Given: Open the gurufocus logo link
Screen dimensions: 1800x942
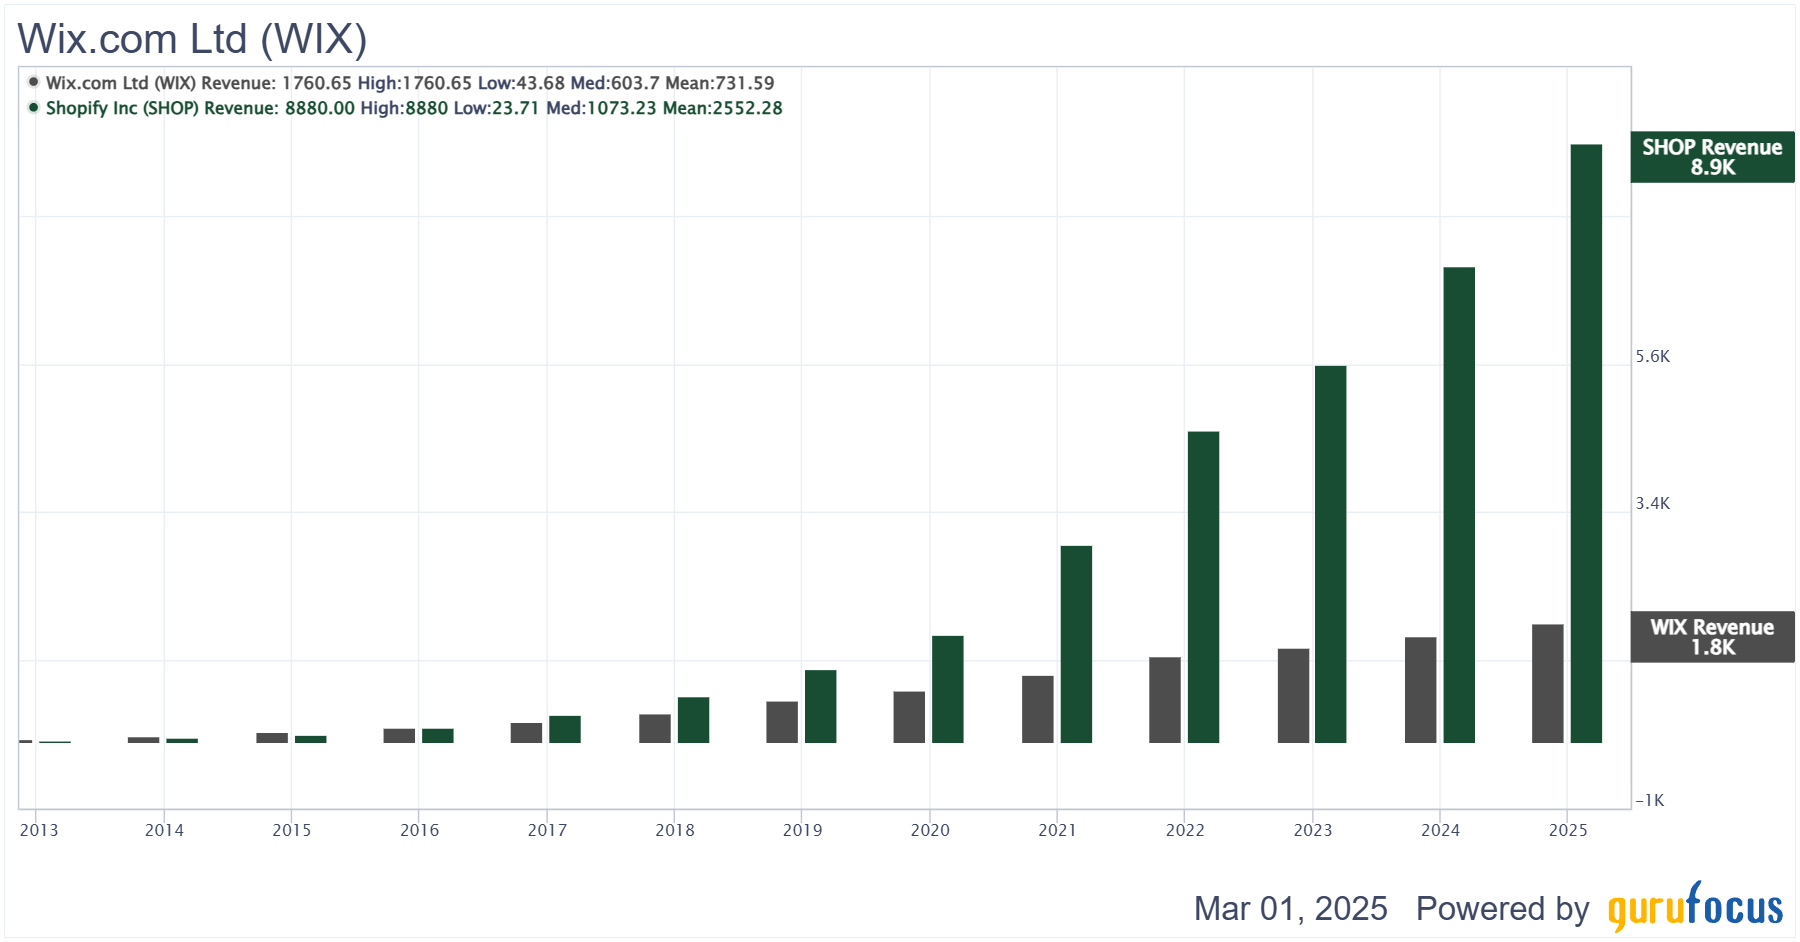Looking at the screenshot, I should [x=1695, y=905].
